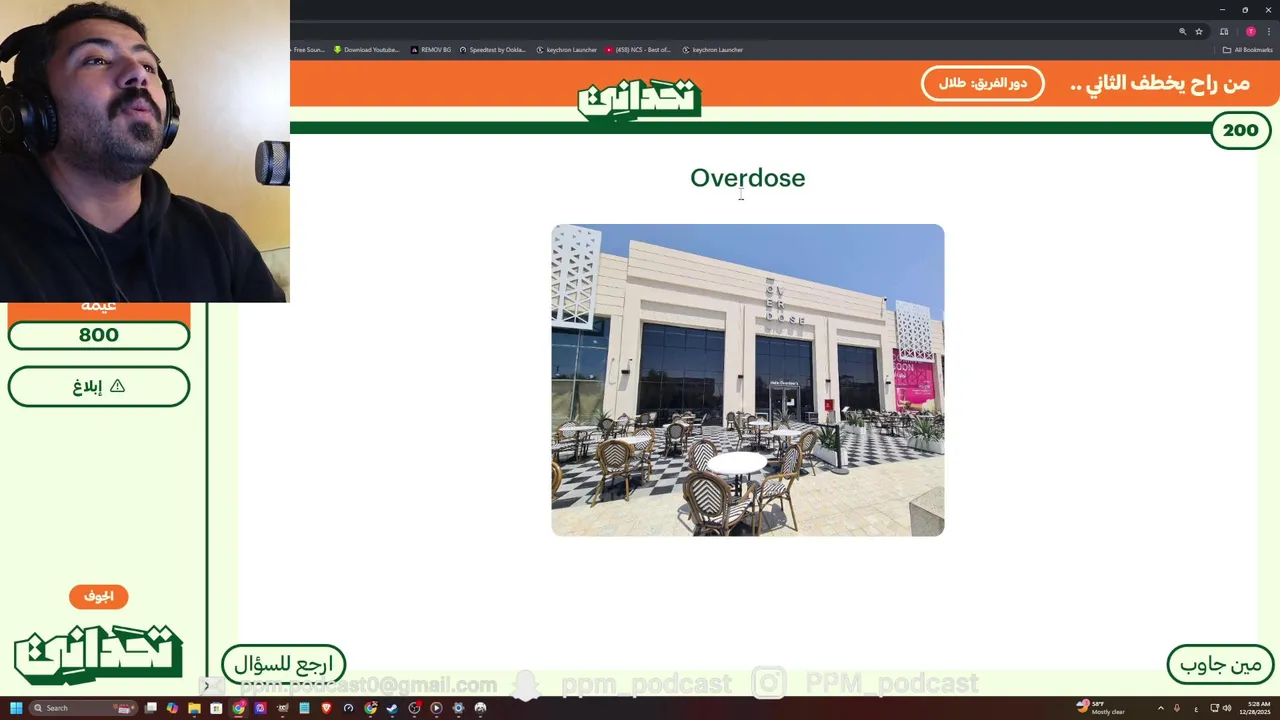This screenshot has height=720, width=1280.
Task: Open the zoom magnifier in address bar
Action: tap(1182, 31)
